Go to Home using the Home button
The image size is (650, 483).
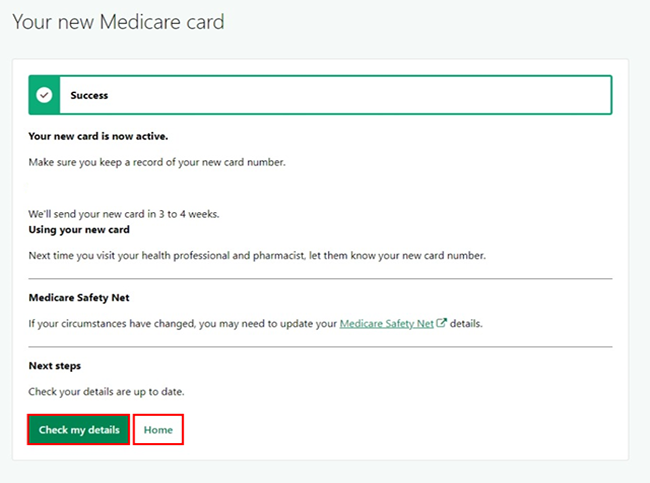pos(158,430)
